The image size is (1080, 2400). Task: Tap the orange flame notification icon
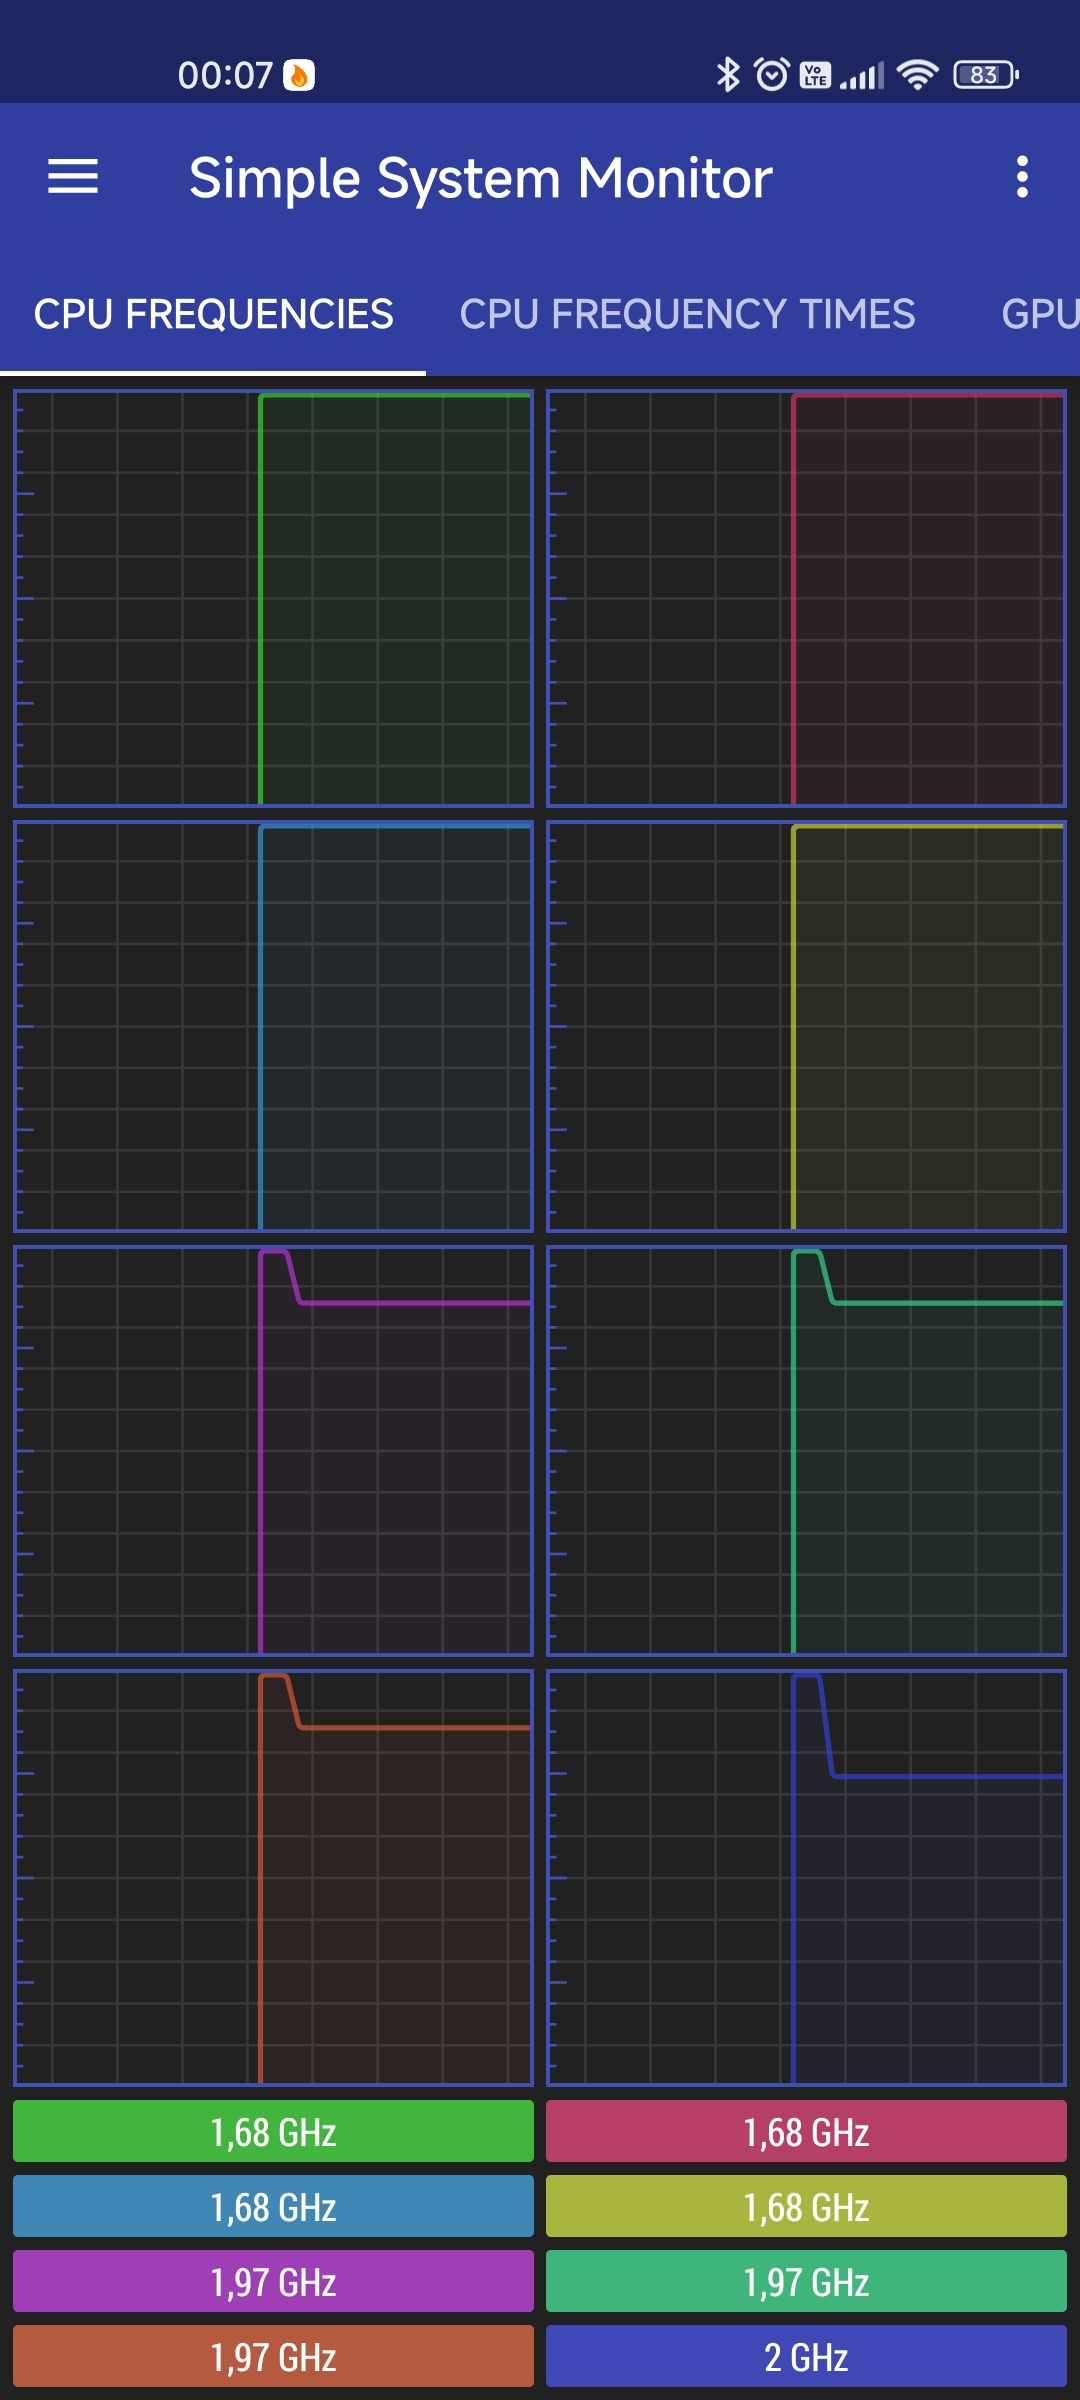299,75
